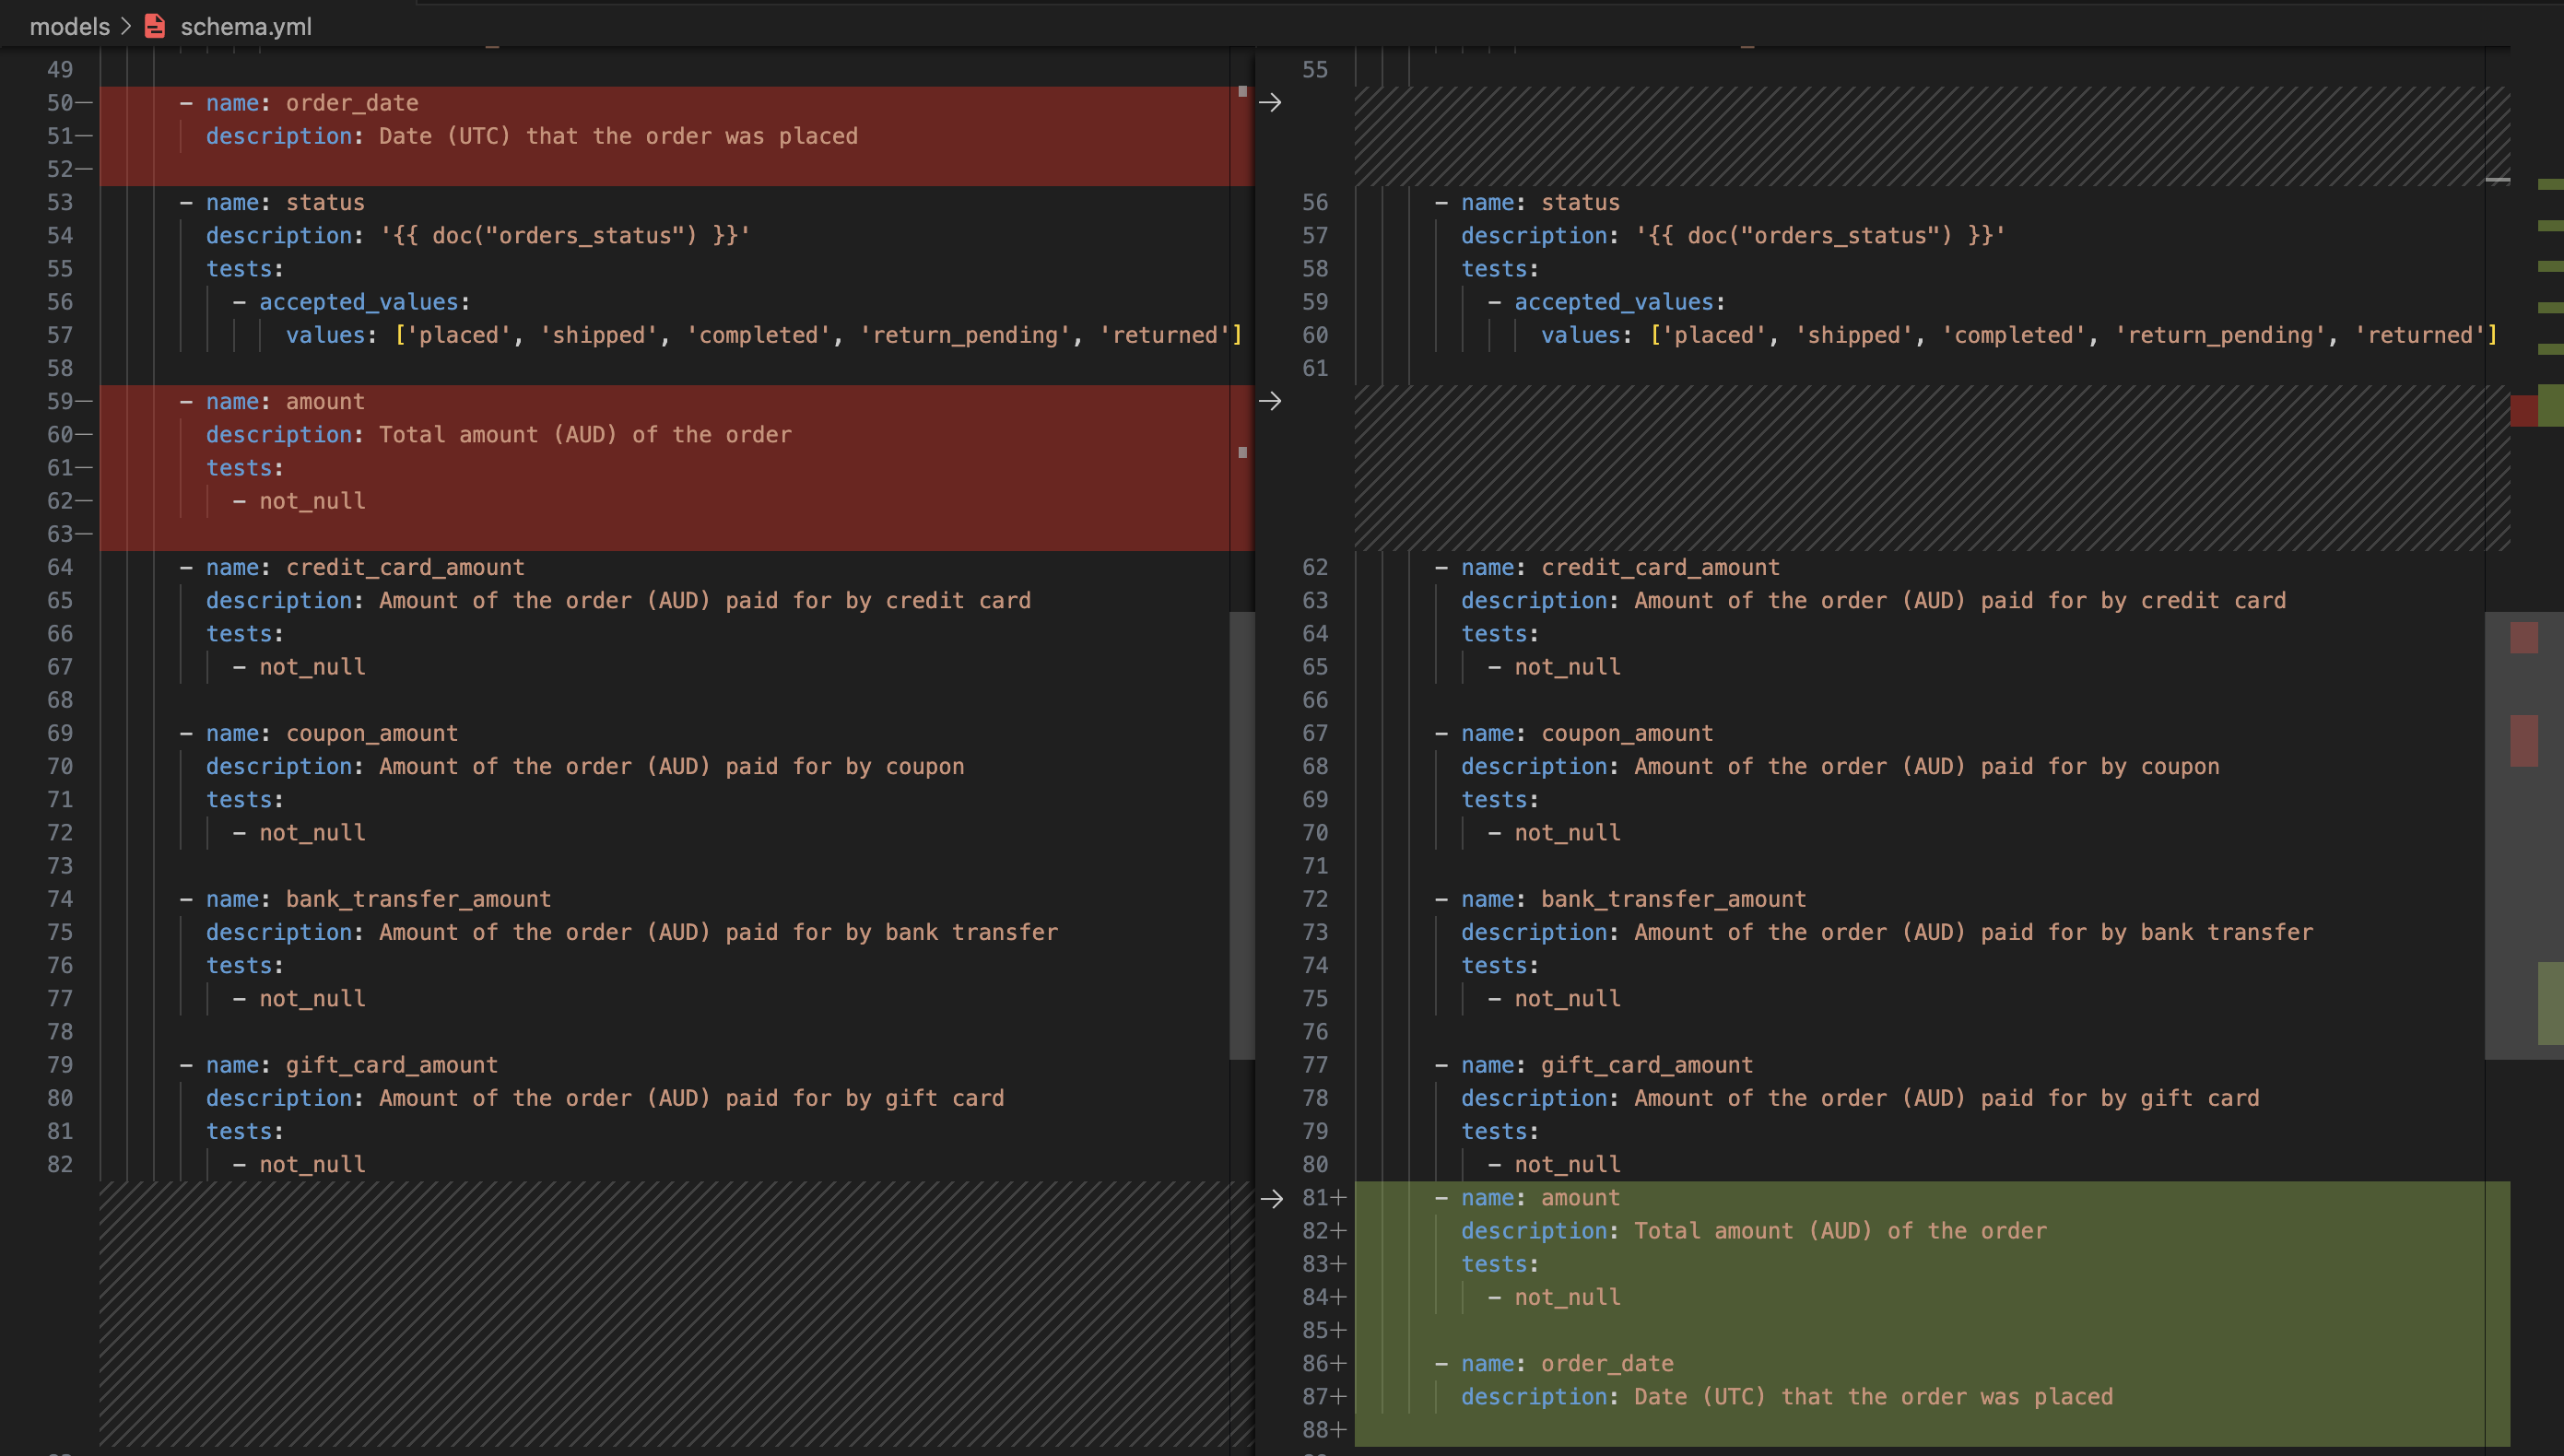The image size is (2564, 1456).
Task: Select line number 50 in left pane
Action: coord(60,102)
